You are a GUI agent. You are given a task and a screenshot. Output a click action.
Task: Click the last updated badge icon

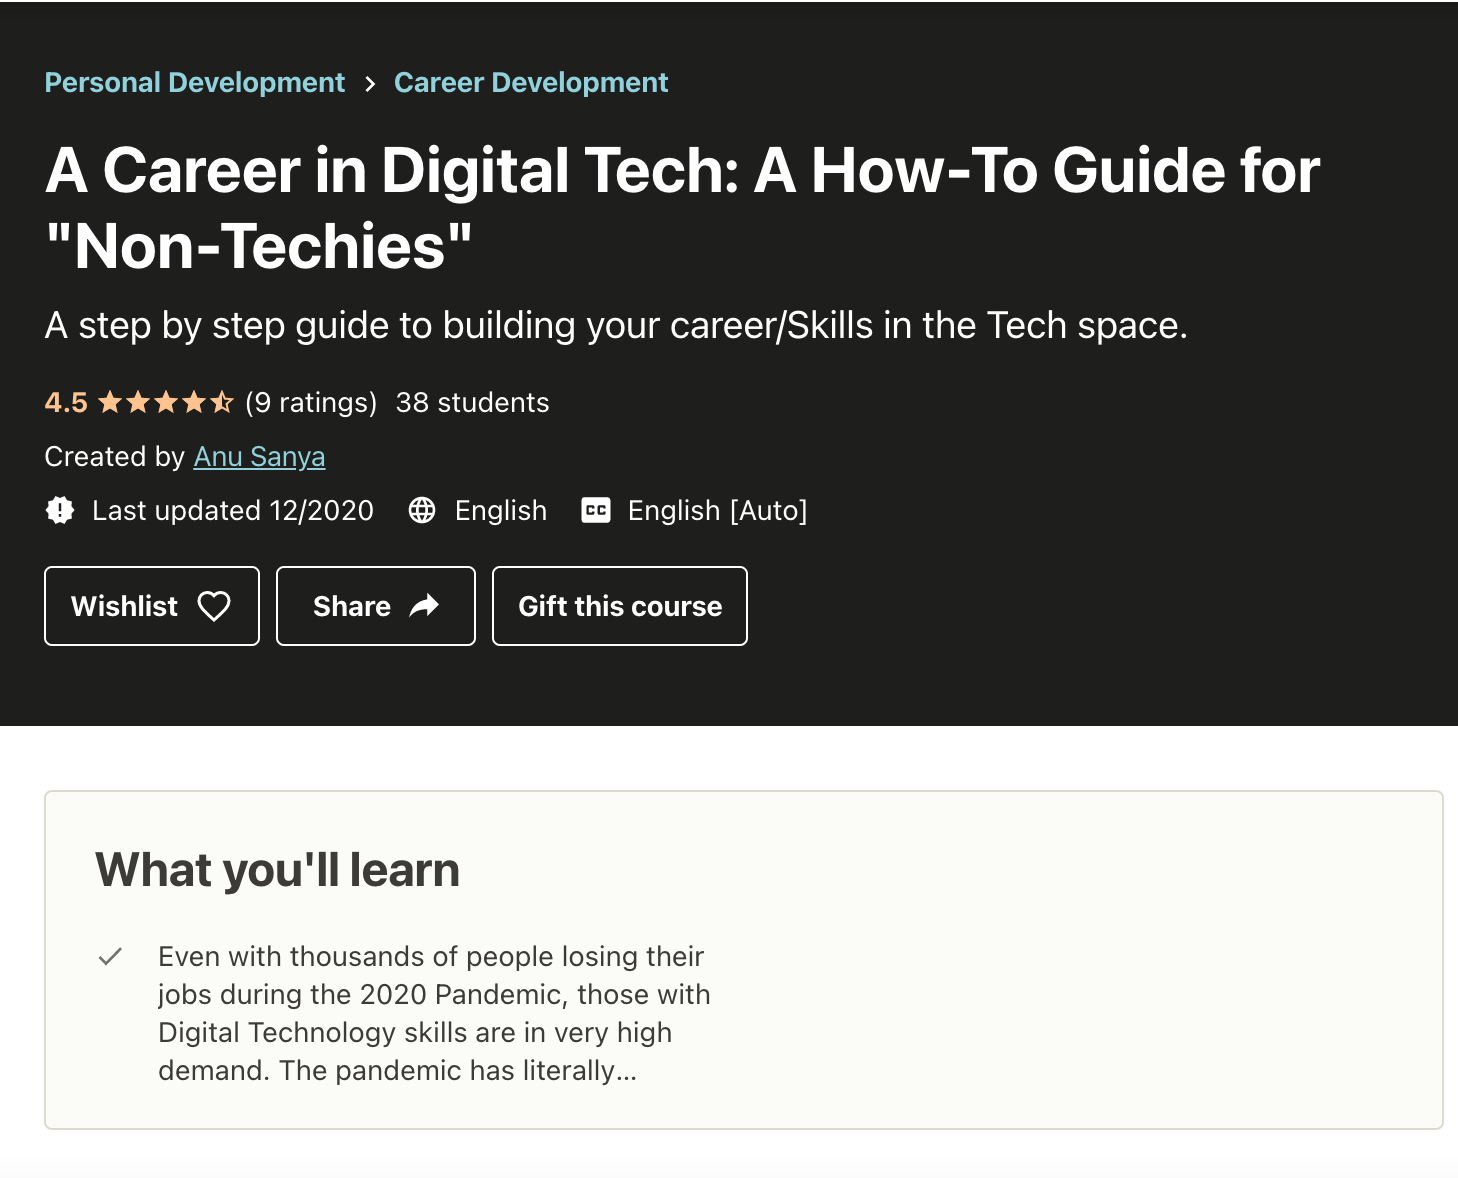60,511
